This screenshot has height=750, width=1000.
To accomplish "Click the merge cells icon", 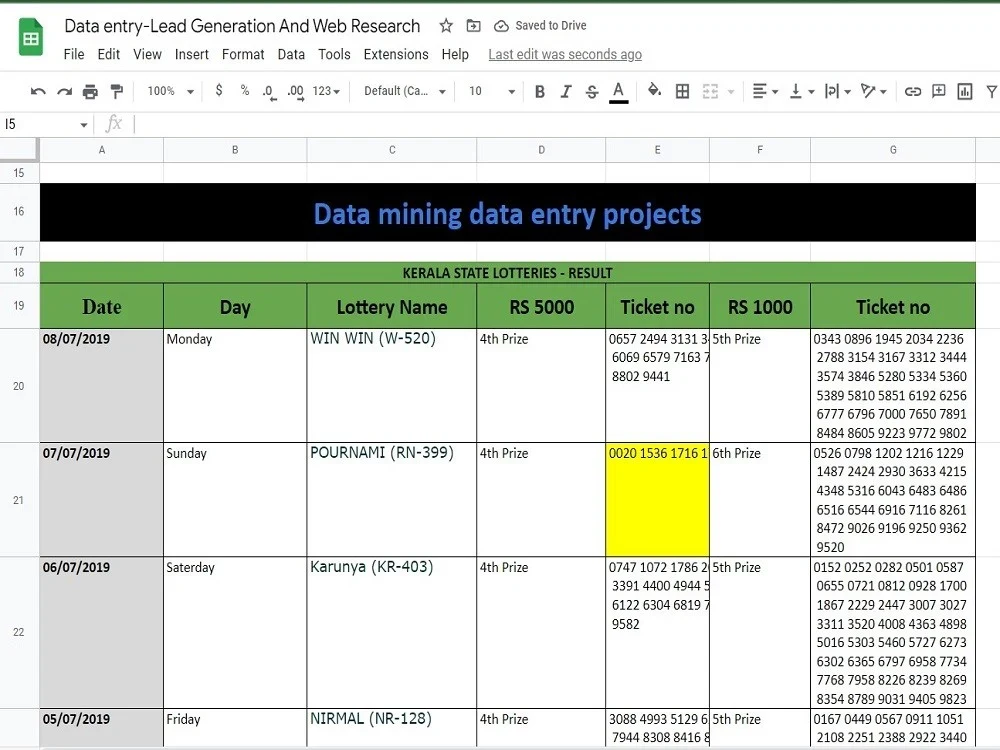I will (x=710, y=91).
